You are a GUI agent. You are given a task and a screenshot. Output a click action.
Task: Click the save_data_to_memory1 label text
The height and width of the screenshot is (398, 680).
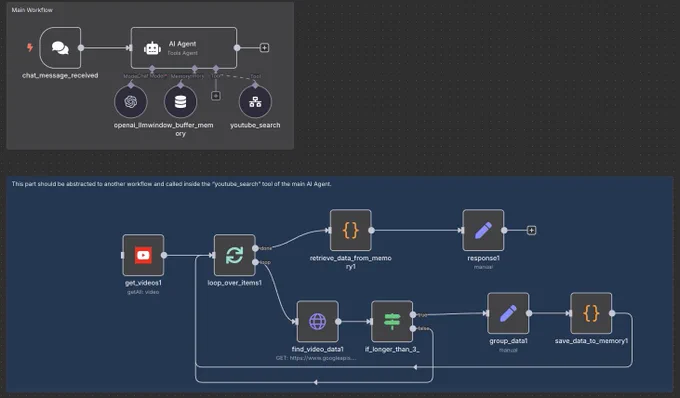[x=591, y=341]
